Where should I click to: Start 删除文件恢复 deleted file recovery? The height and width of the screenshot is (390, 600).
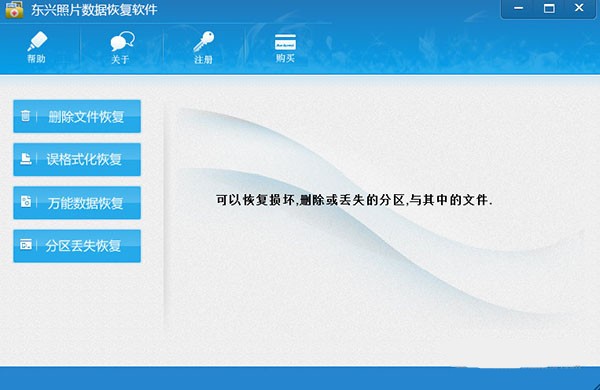point(77,116)
